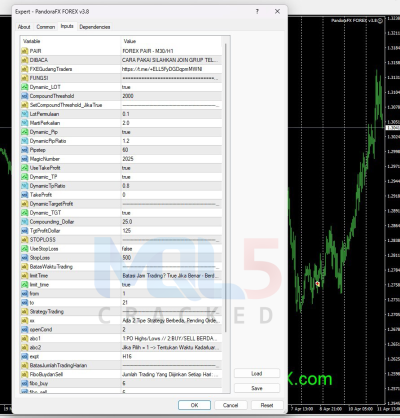
Task: Click the icon beside MartiPerkalian
Action: pyautogui.click(x=25, y=123)
